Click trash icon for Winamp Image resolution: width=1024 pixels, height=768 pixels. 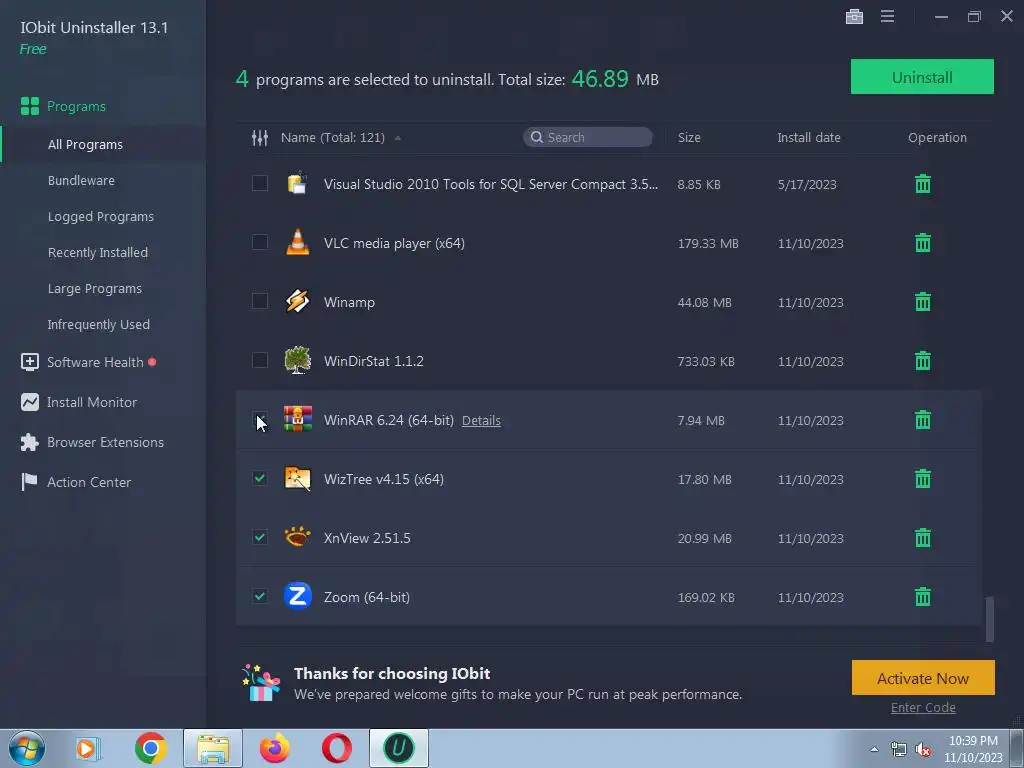pyautogui.click(x=923, y=302)
